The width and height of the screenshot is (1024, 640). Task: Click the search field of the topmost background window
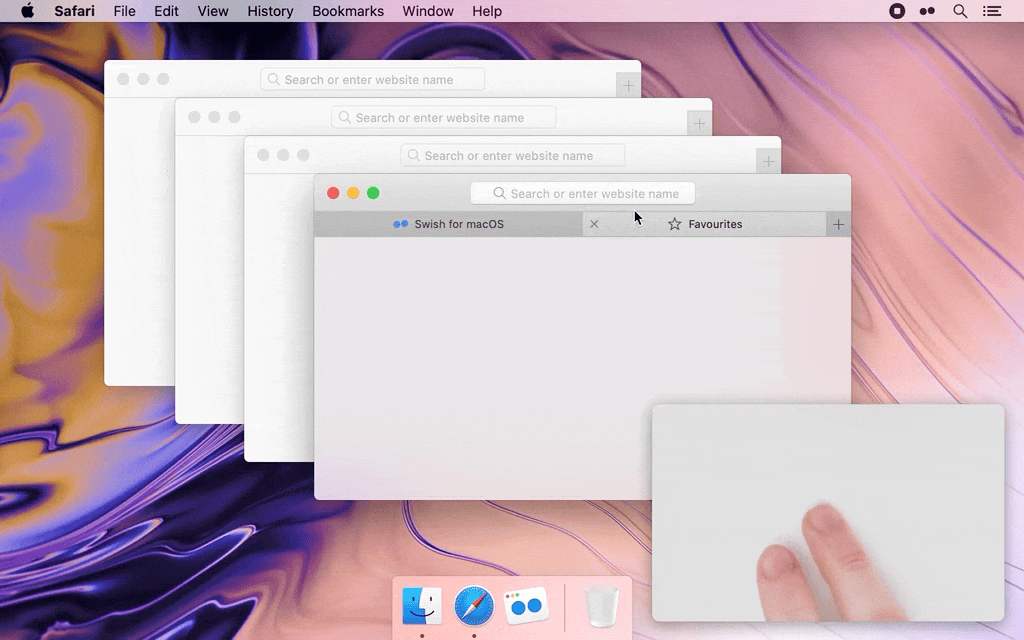[511, 155]
